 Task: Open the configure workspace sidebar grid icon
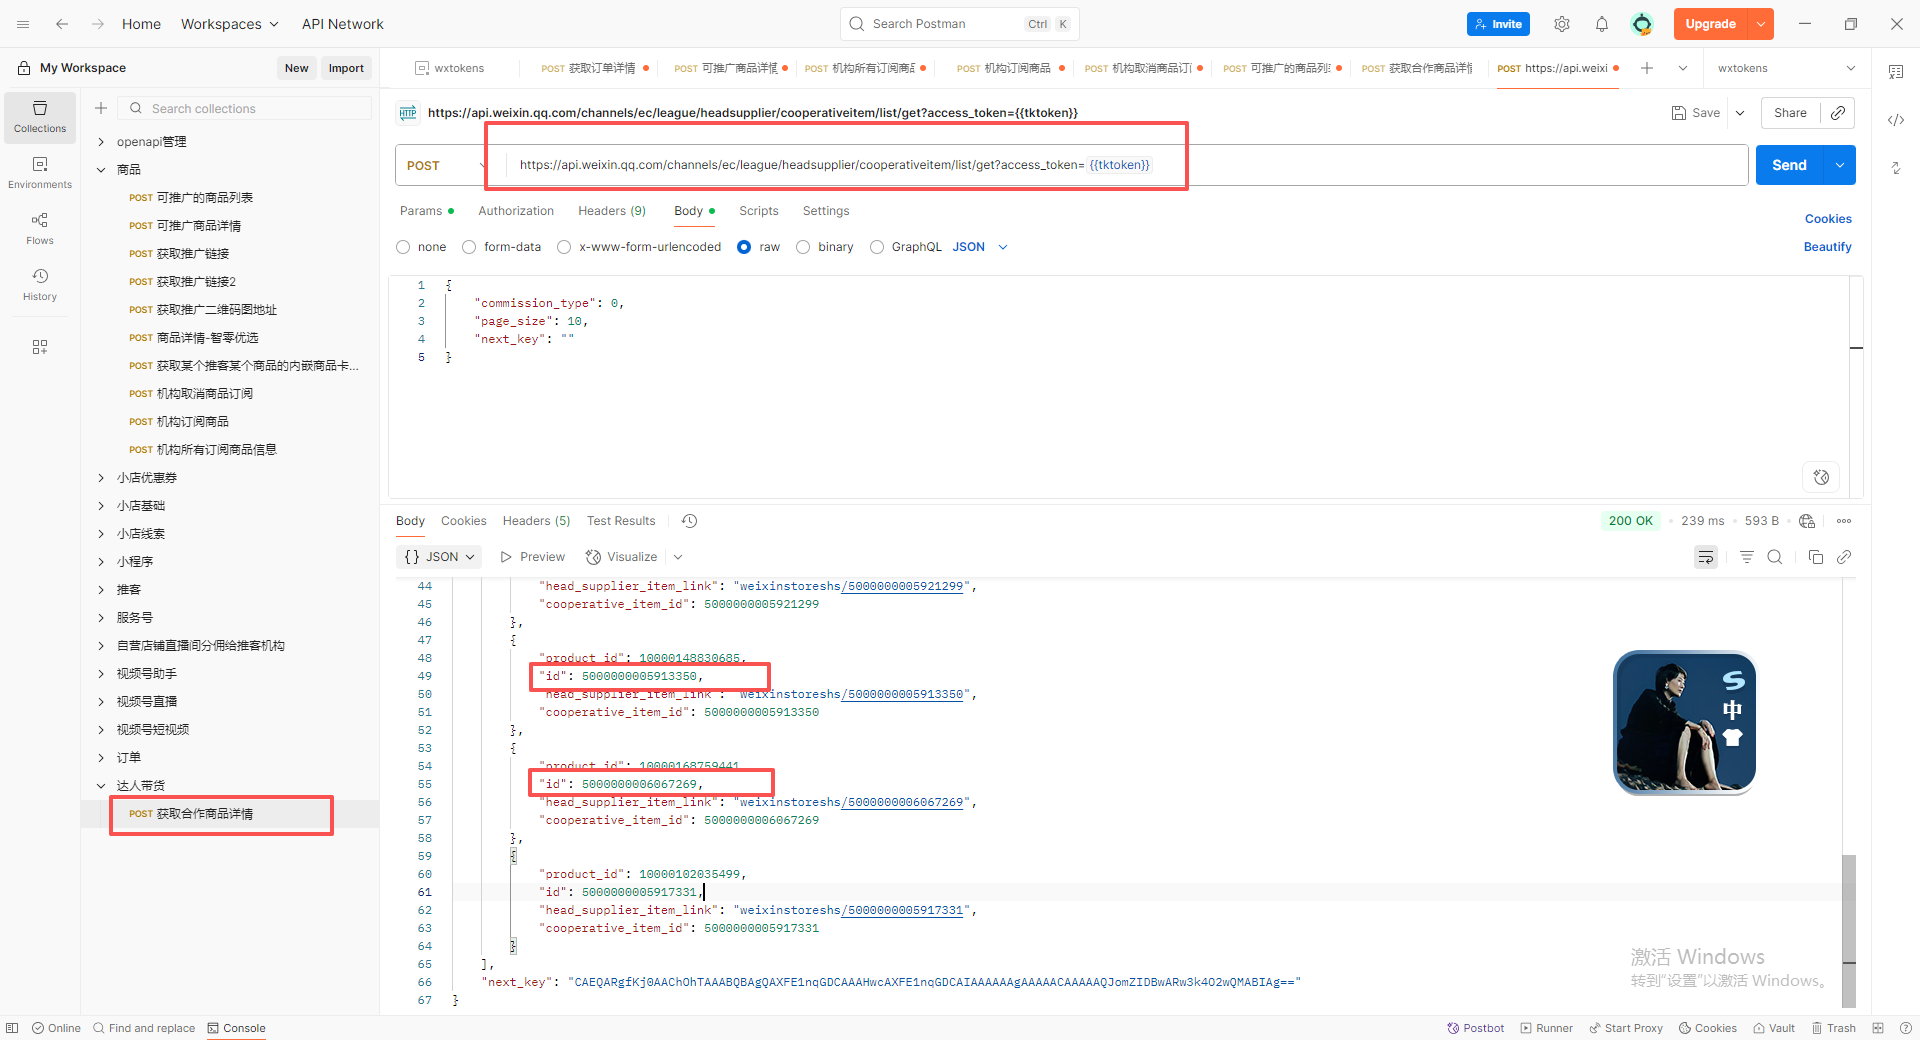(x=40, y=347)
